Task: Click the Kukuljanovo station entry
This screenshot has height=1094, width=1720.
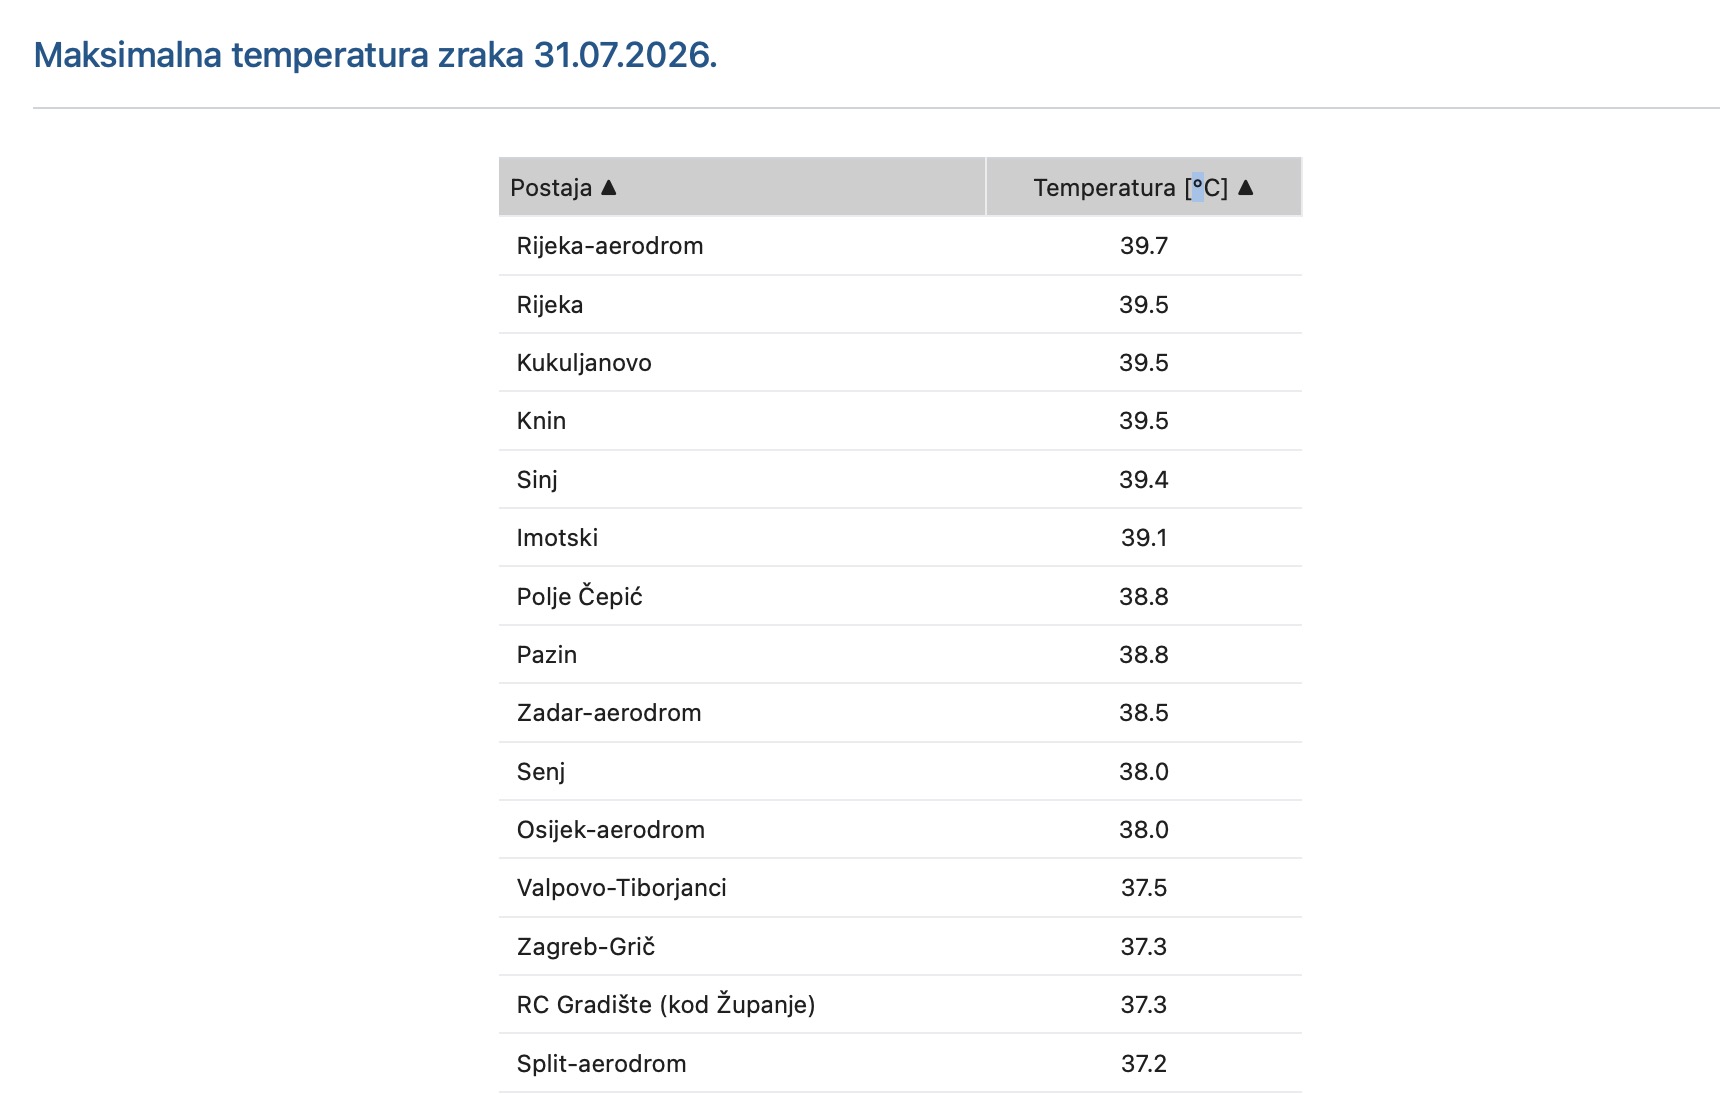Action: pyautogui.click(x=584, y=363)
